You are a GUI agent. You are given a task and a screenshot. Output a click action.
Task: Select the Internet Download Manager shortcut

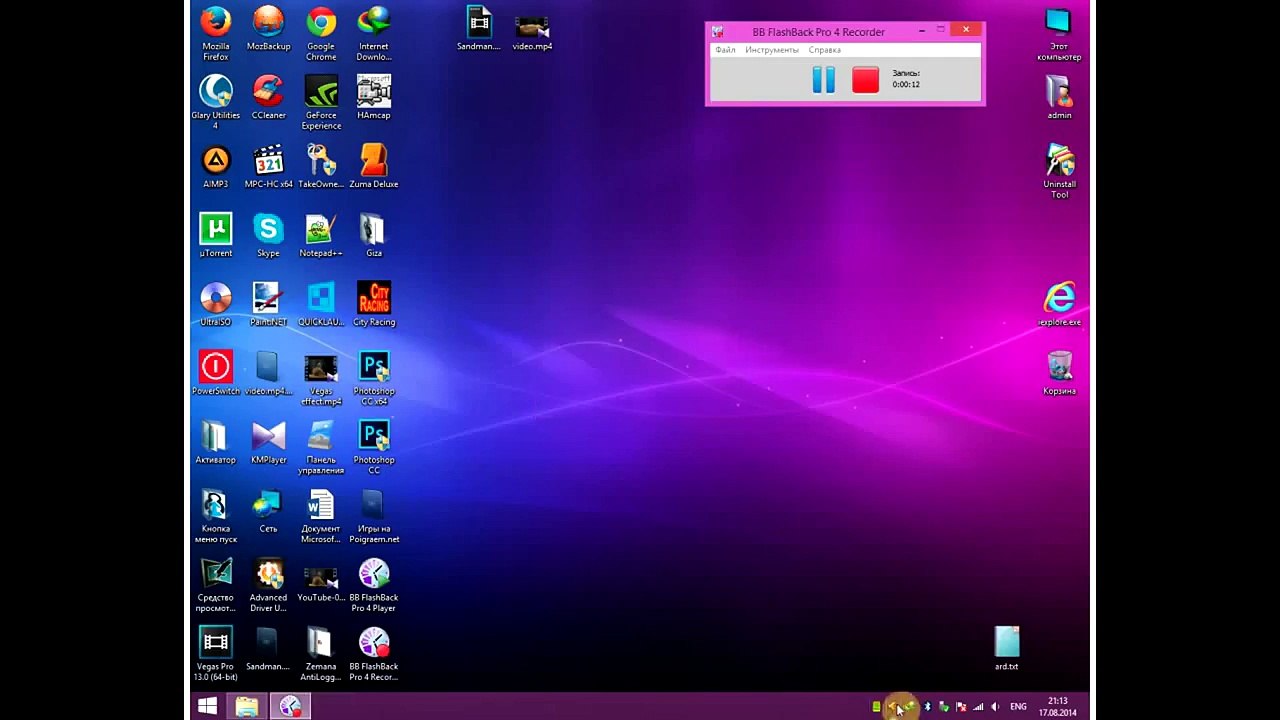[374, 34]
